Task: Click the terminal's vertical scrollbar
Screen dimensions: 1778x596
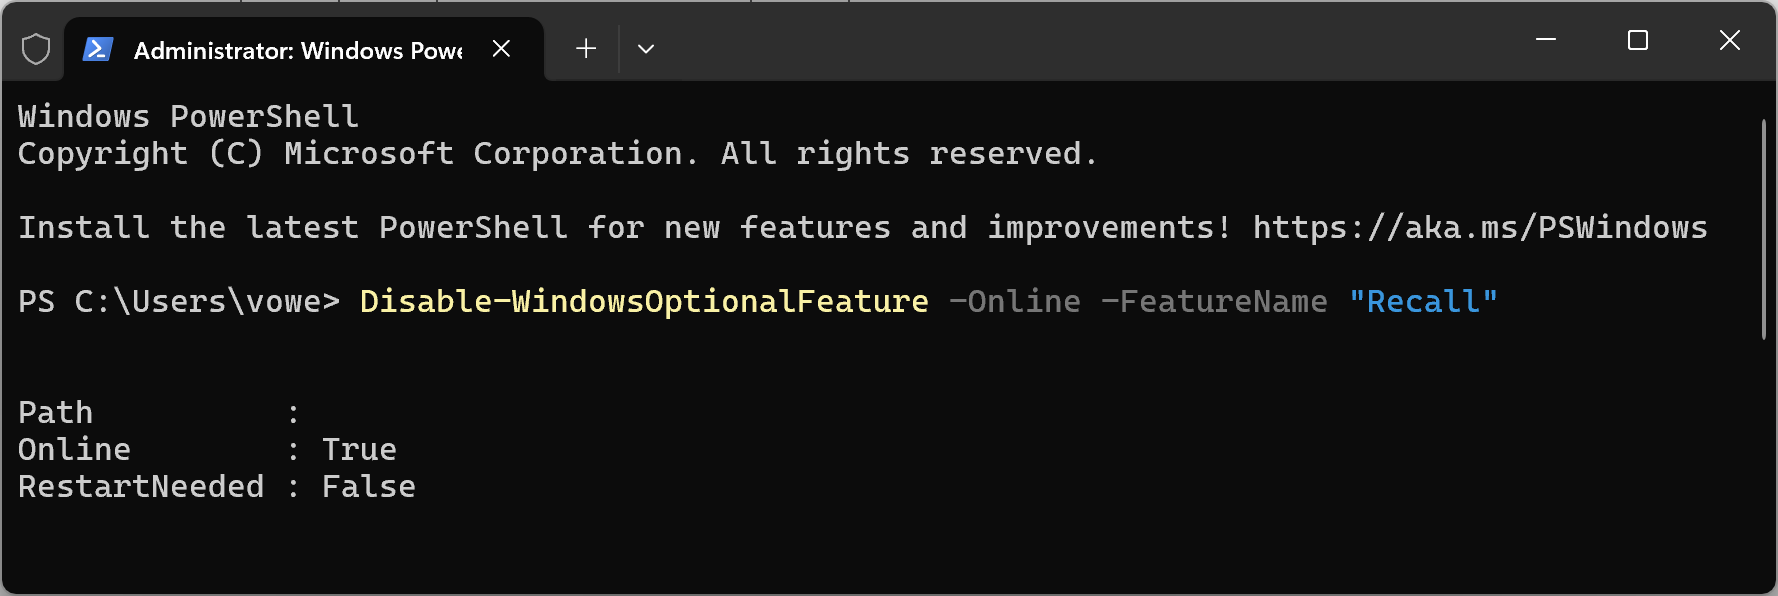Action: (x=1763, y=230)
